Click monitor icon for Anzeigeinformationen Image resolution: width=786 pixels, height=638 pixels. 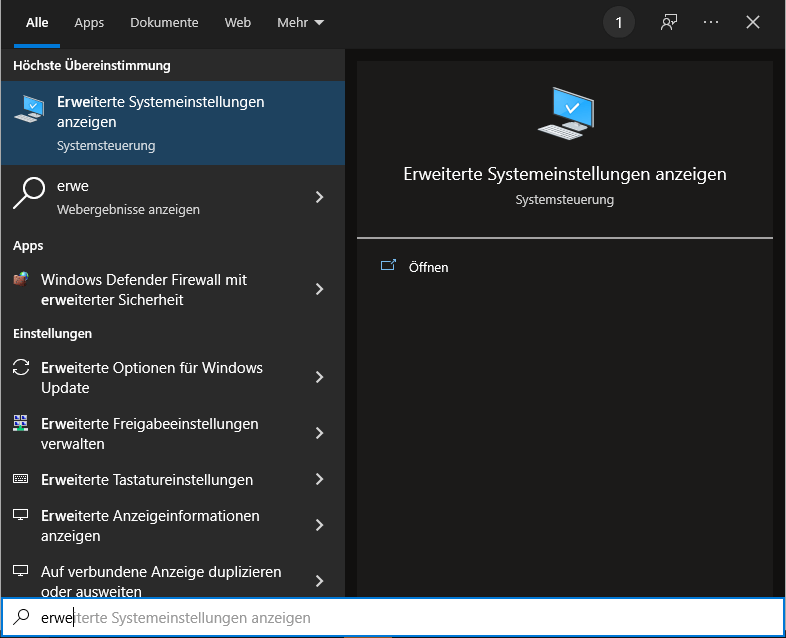click(x=21, y=515)
